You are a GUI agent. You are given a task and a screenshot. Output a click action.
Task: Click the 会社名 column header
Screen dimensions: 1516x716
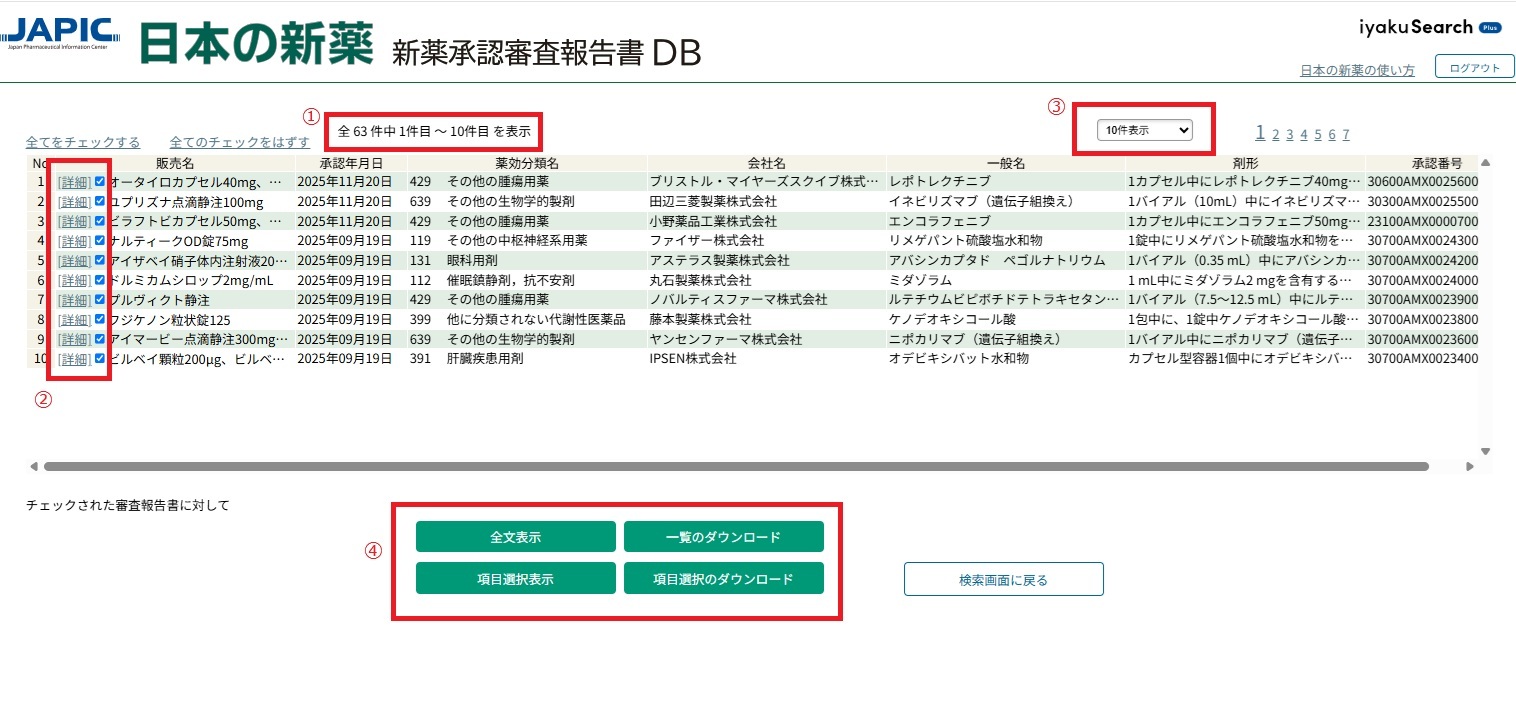766,163
